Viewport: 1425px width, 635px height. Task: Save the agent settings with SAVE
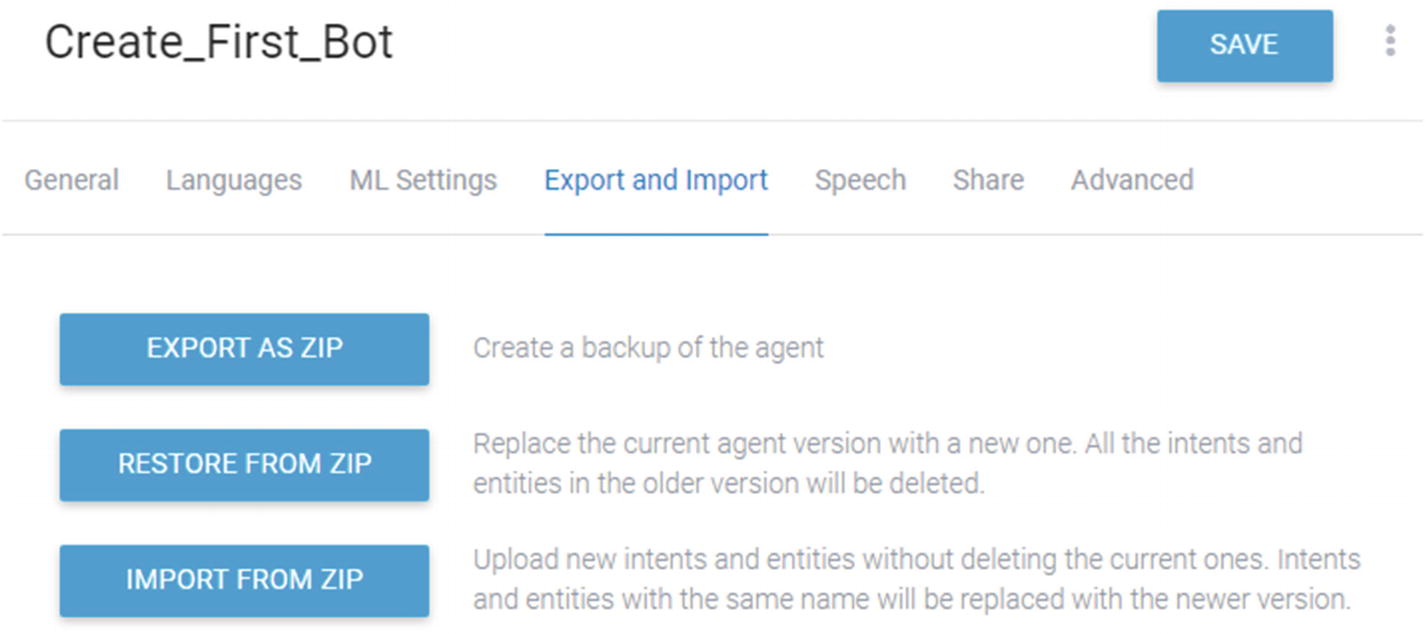[1245, 45]
